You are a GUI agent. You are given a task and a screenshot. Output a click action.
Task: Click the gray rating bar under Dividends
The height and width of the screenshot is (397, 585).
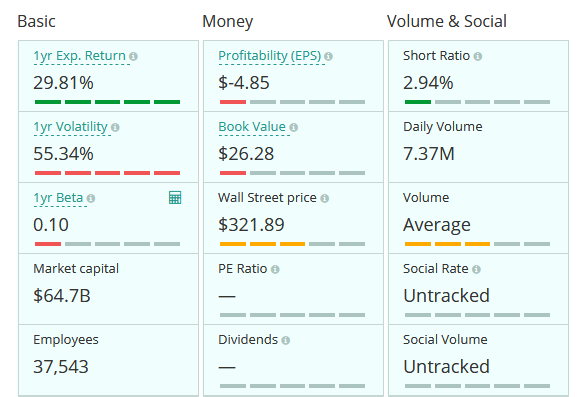pyautogui.click(x=292, y=386)
